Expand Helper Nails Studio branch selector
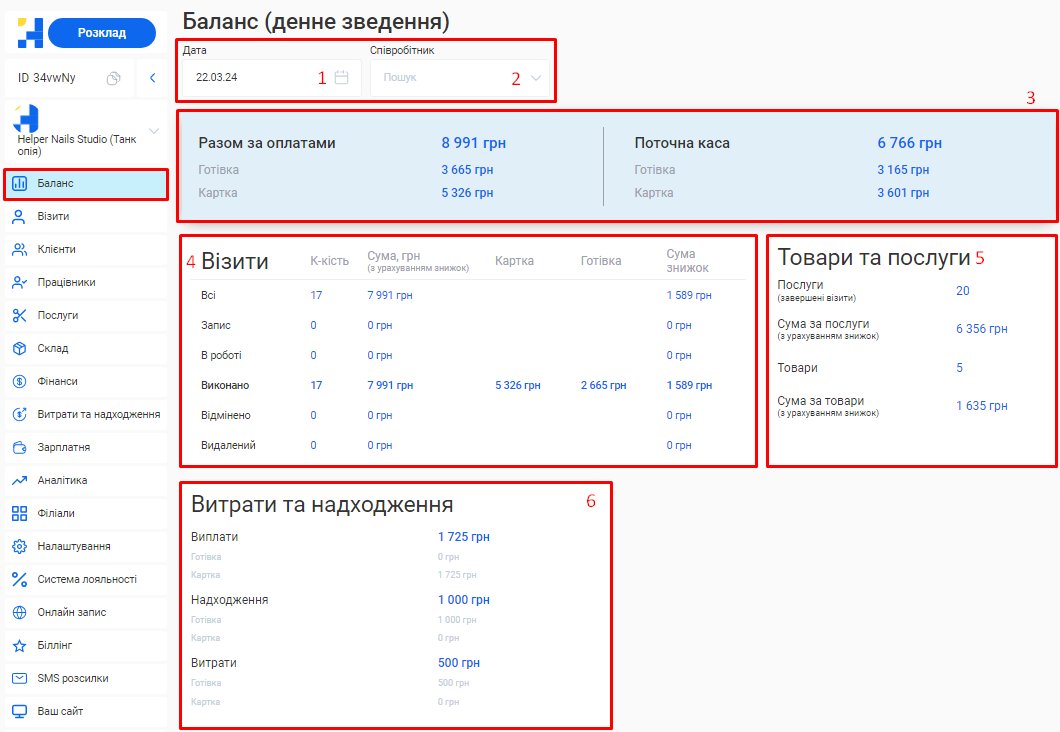Screen dimensions: 1060x732 tap(153, 131)
